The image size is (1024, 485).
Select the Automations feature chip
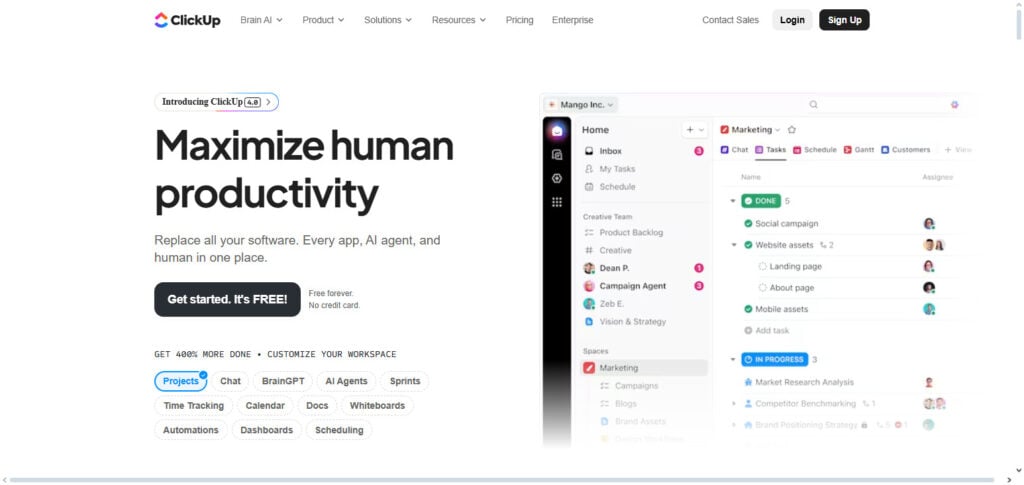[191, 430]
